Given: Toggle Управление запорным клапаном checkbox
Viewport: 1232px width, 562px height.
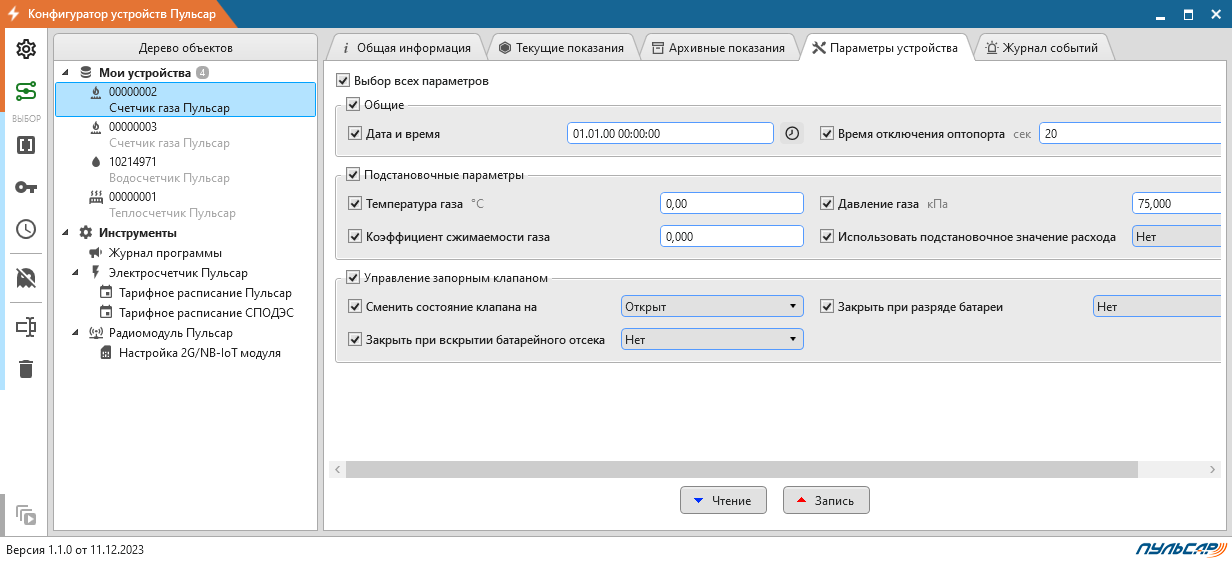Looking at the screenshot, I should (353, 278).
